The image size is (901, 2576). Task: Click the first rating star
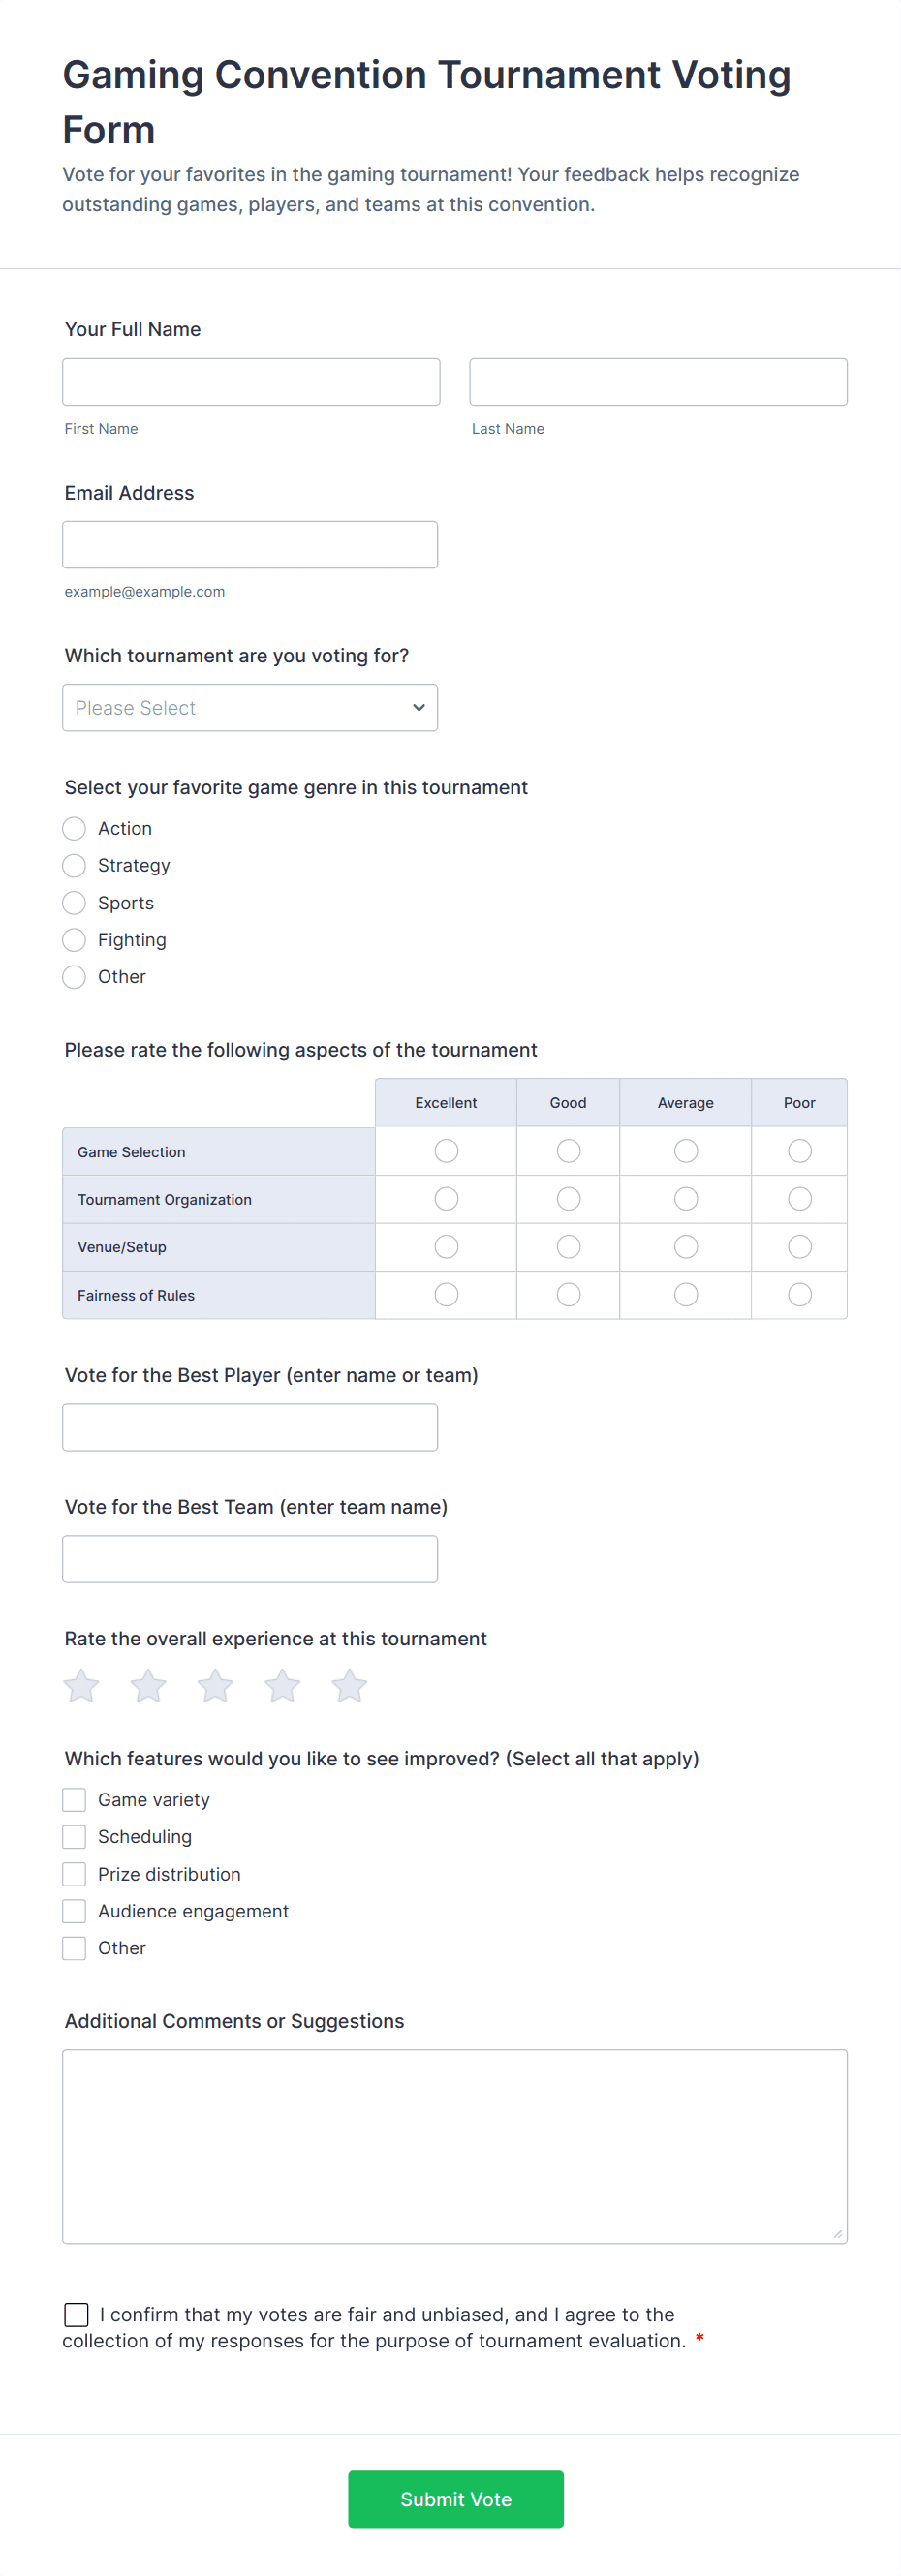click(81, 1686)
